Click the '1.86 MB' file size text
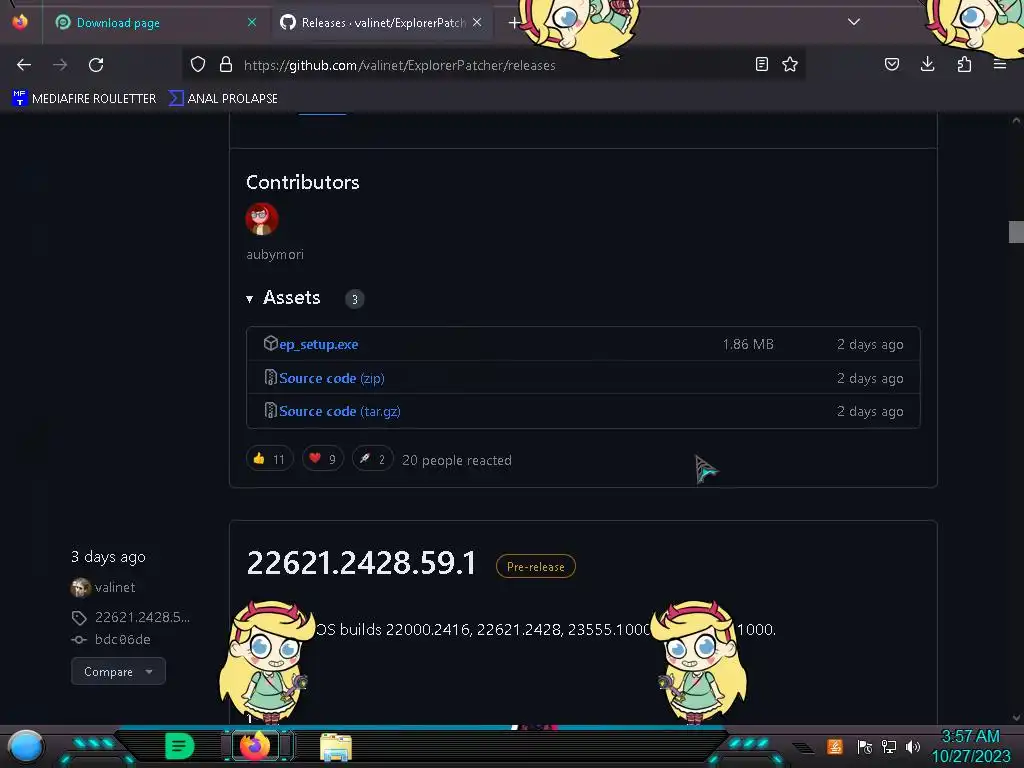Viewport: 1024px width, 768px height. tap(748, 344)
